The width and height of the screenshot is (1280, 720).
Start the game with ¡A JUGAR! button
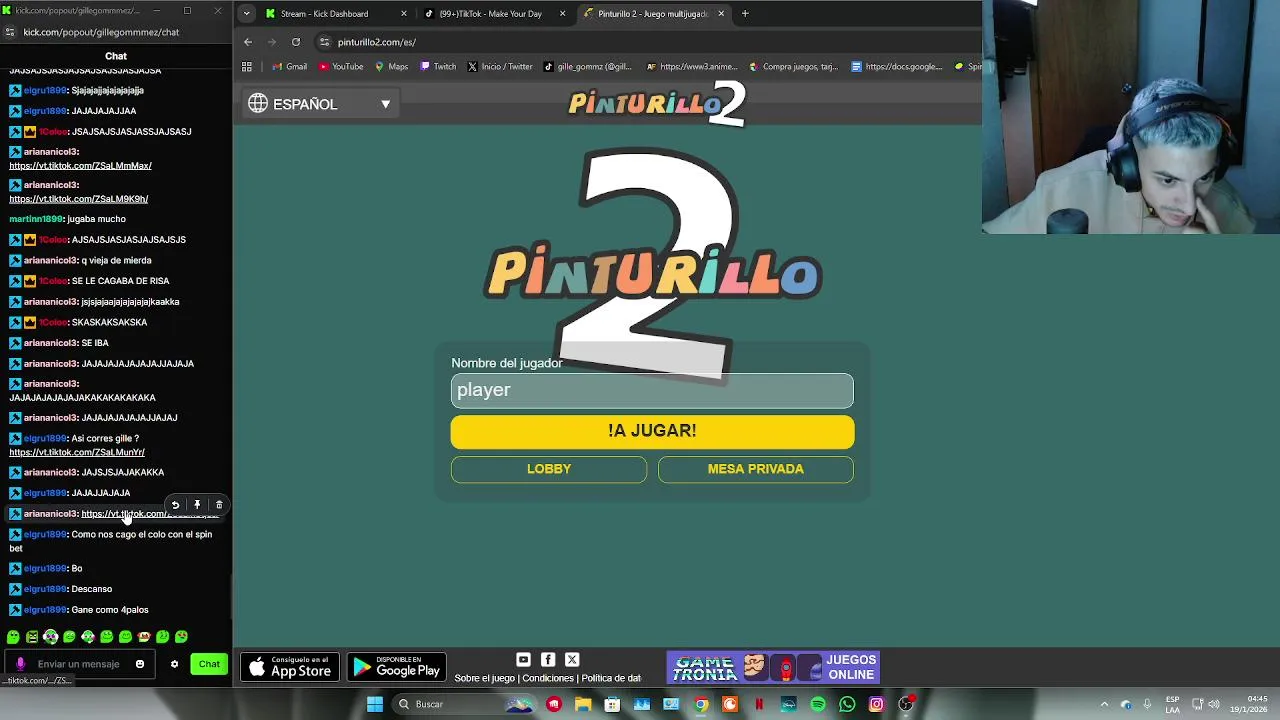[x=652, y=431]
